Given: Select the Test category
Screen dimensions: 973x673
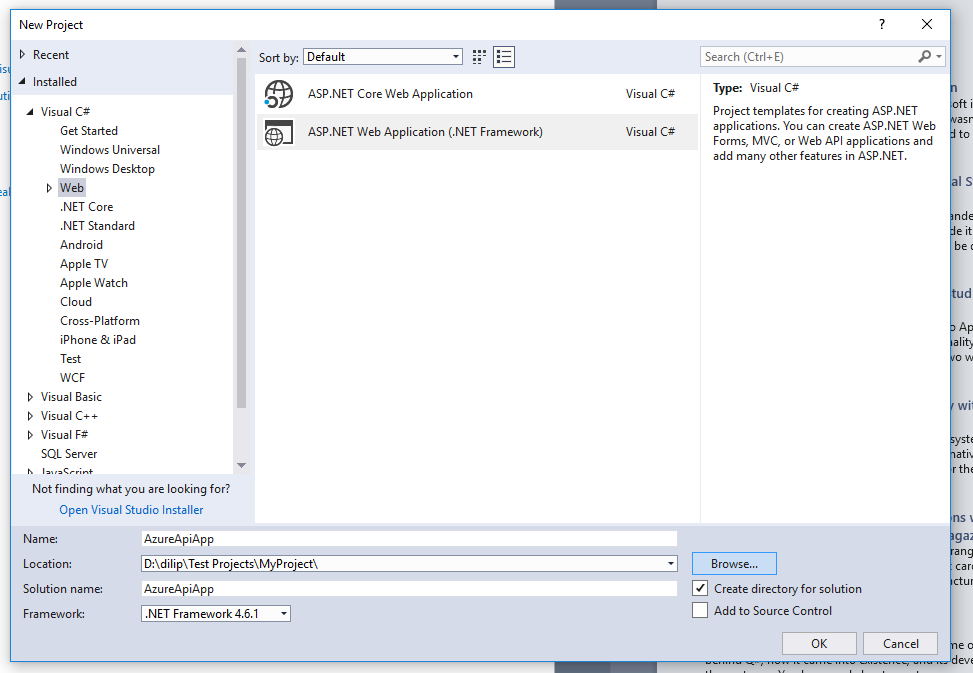Looking at the screenshot, I should tap(70, 359).
